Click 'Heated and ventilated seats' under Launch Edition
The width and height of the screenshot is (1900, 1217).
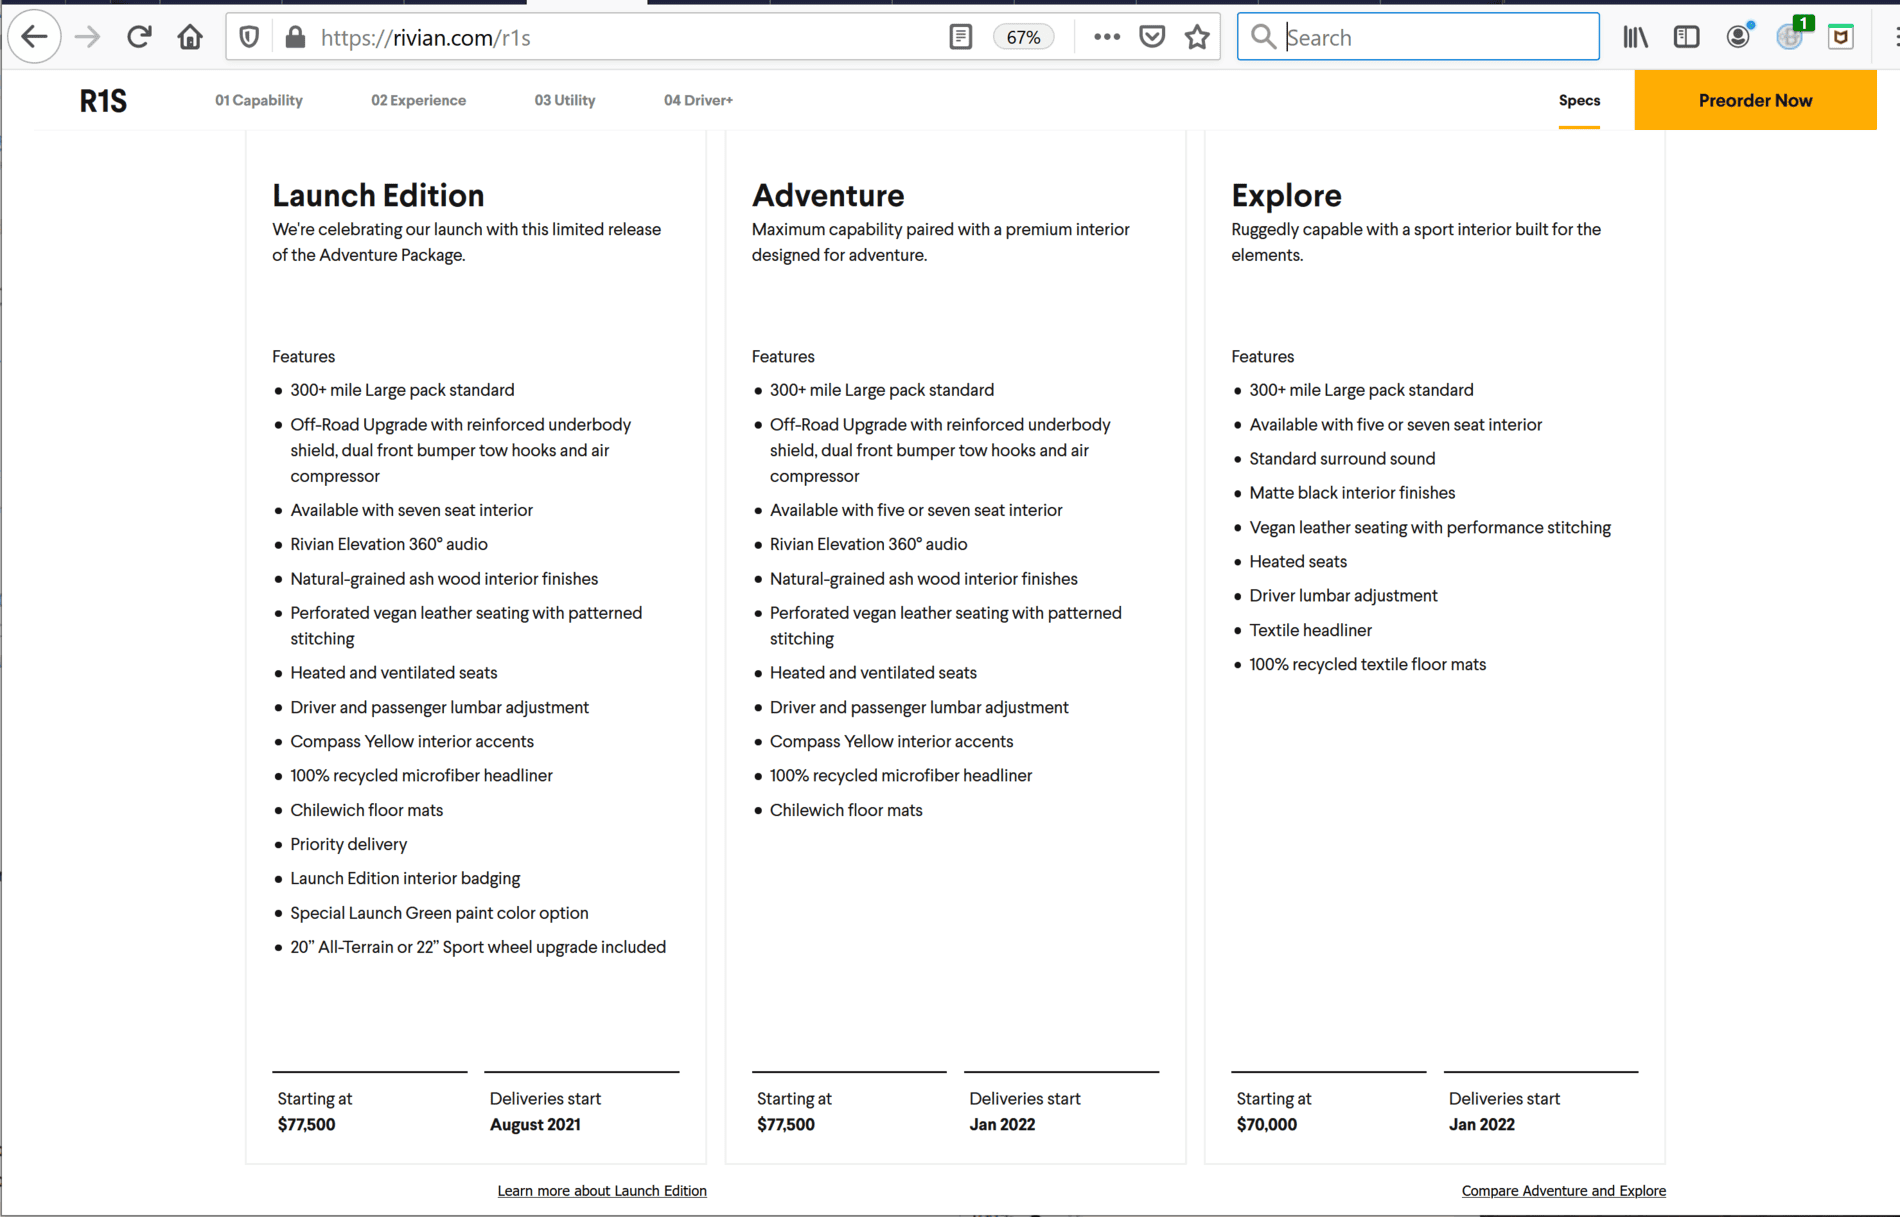coord(393,673)
